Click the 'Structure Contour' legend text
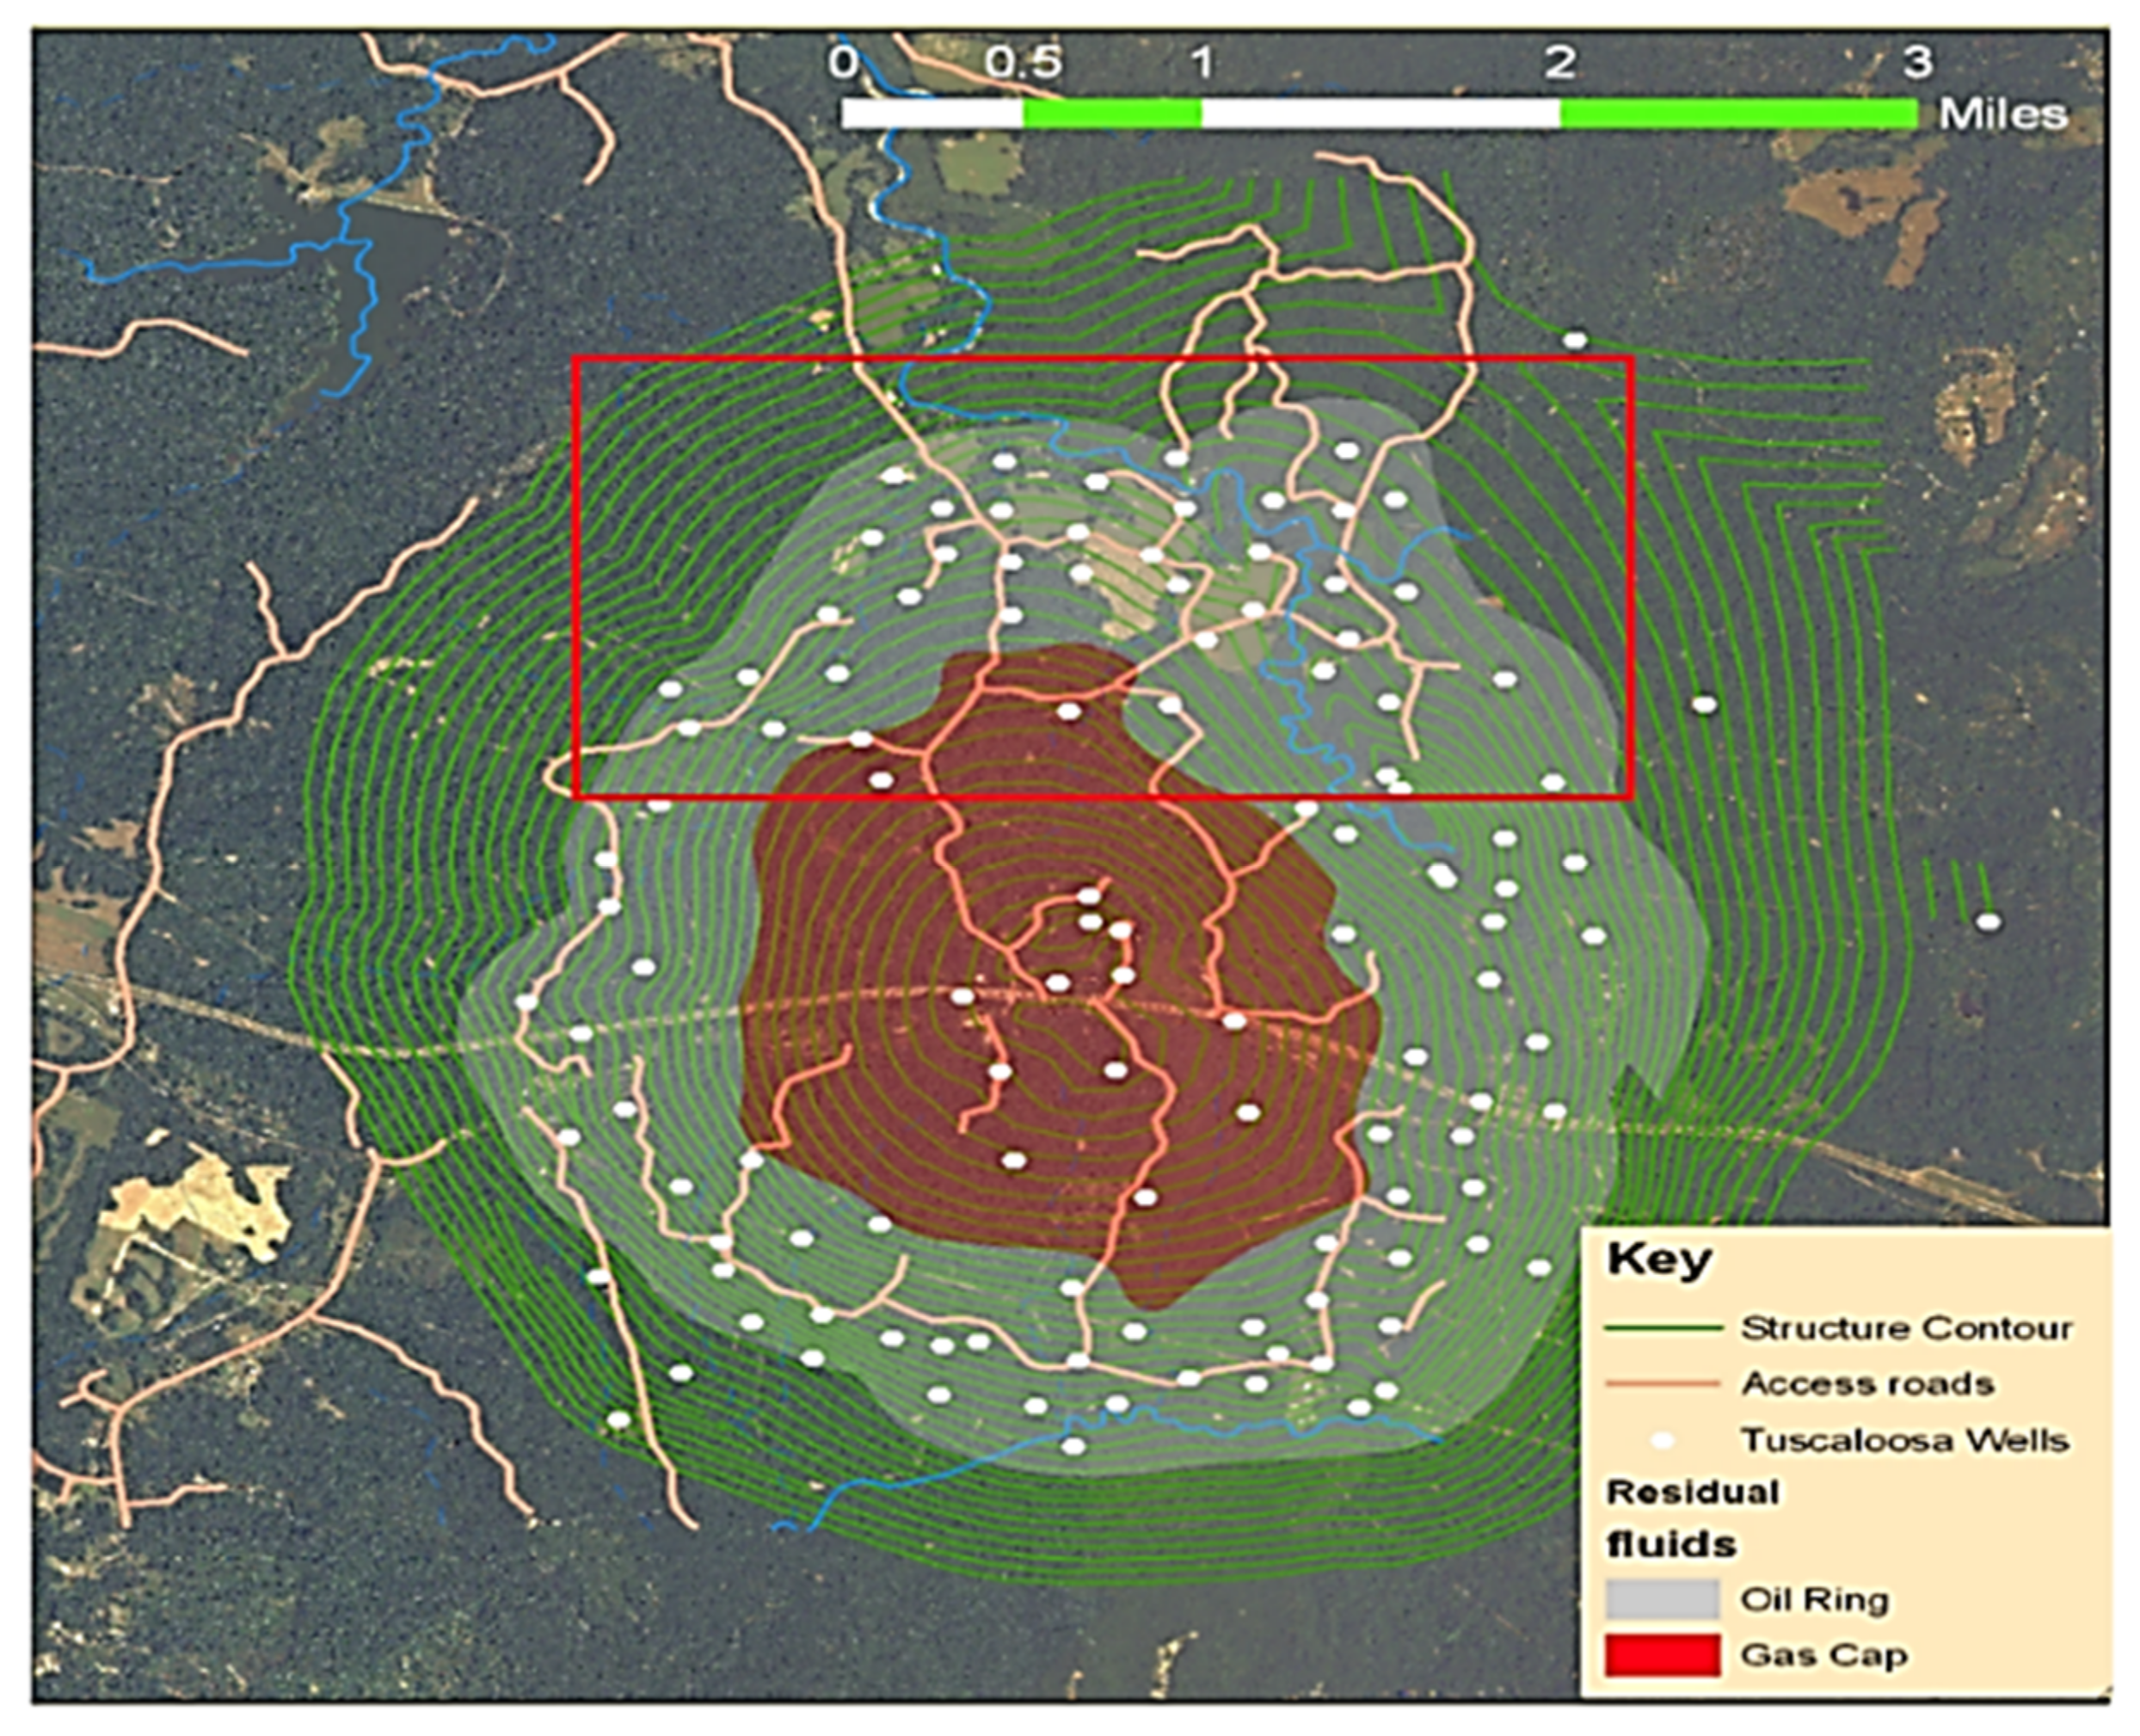2140x1736 pixels. [1906, 1328]
